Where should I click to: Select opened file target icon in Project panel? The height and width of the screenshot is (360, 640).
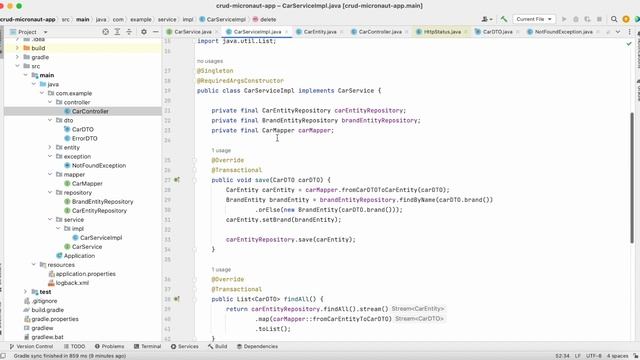click(105, 32)
